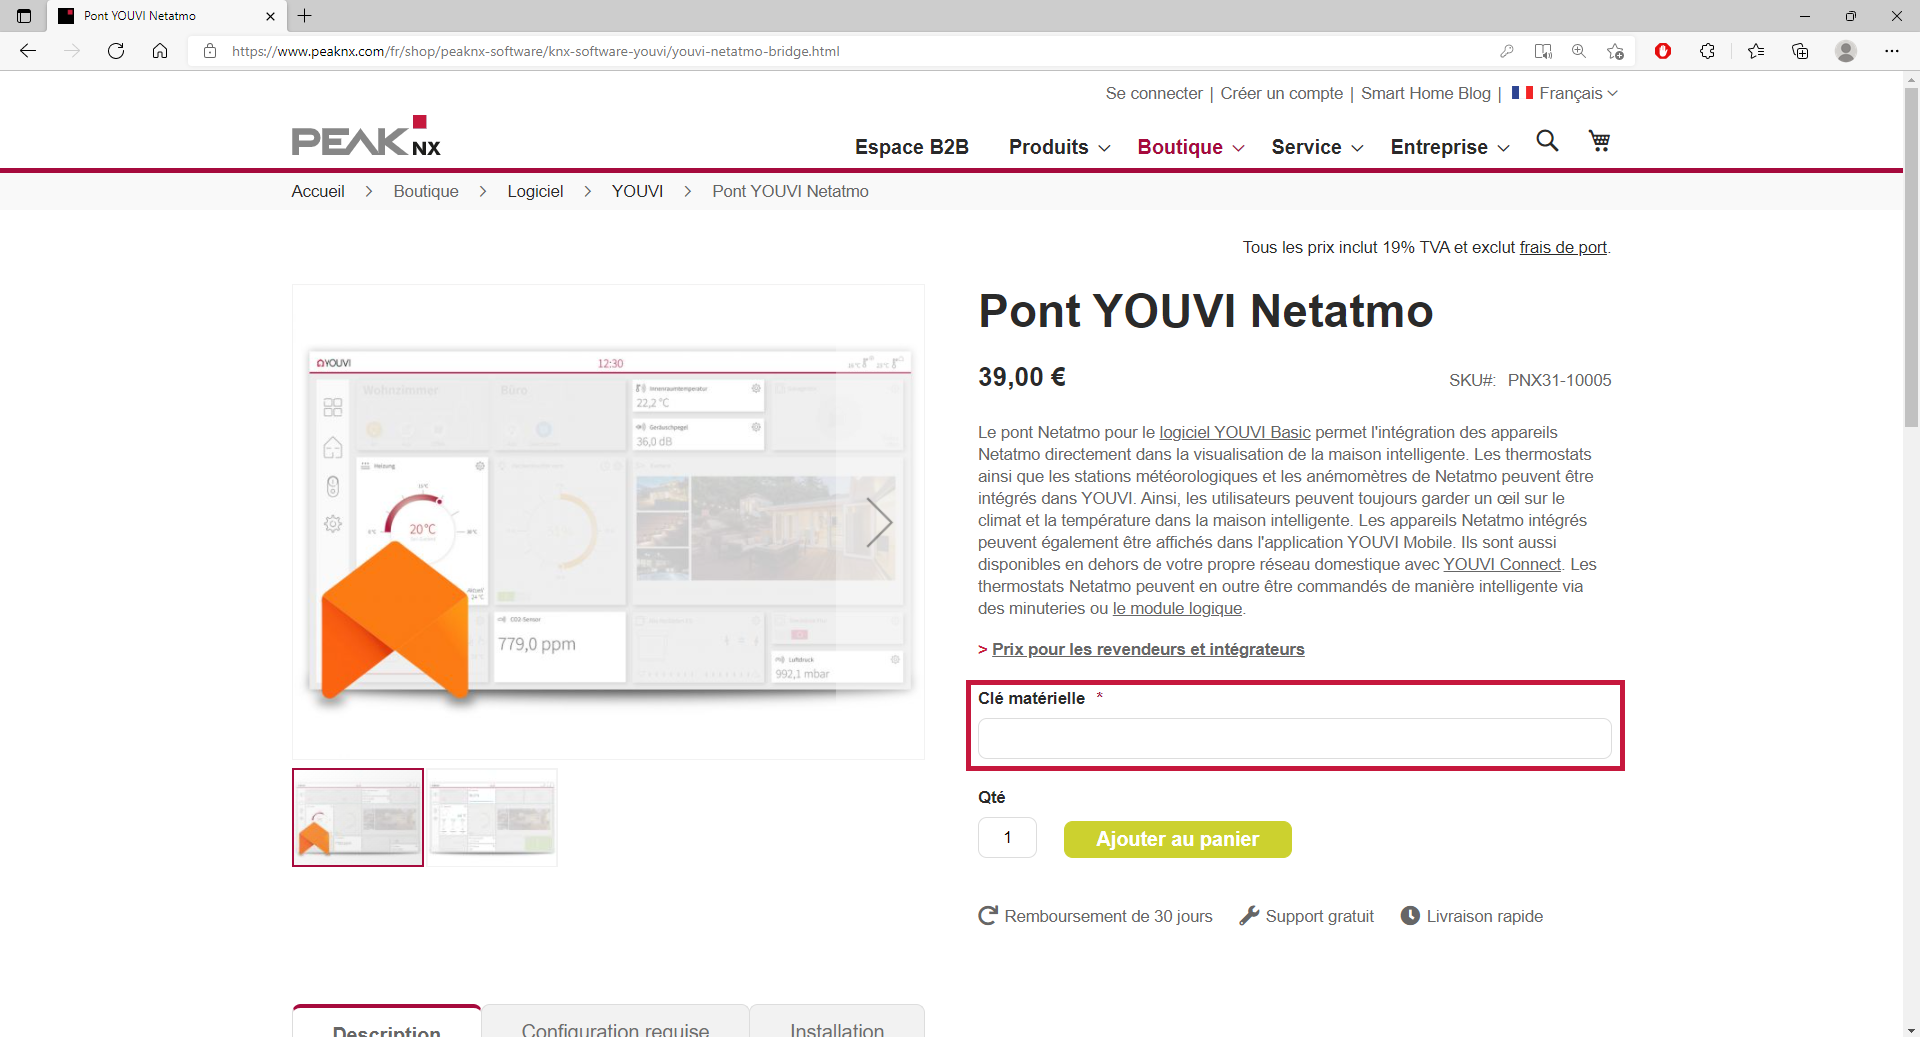Image resolution: width=1920 pixels, height=1037 pixels.
Task: Add this page to favorites star icon
Action: 1615,51
